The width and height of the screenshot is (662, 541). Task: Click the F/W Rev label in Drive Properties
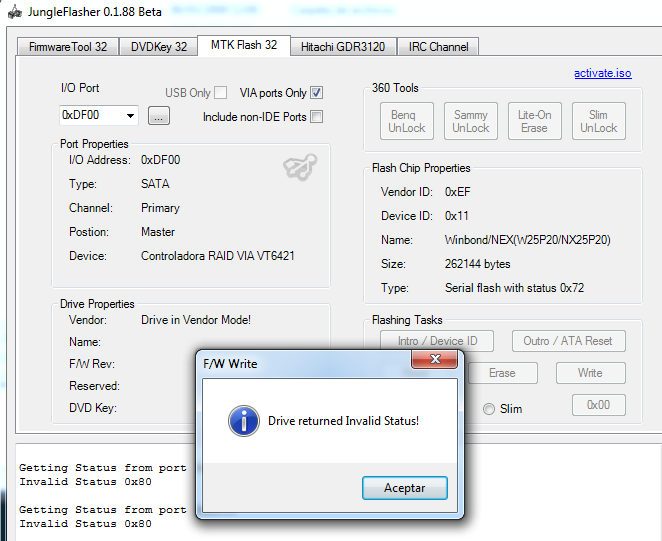click(92, 364)
